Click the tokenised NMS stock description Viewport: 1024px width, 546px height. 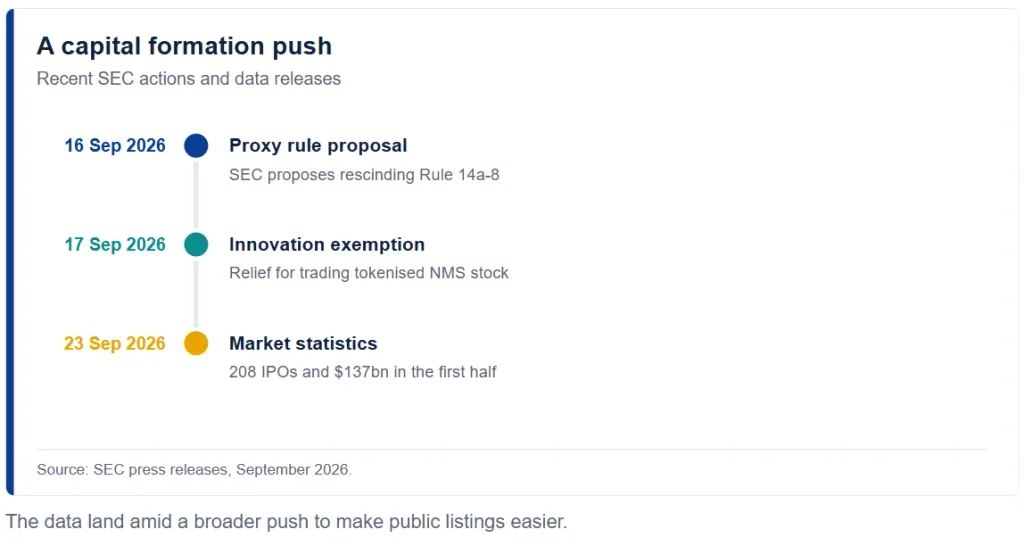pyautogui.click(x=369, y=273)
